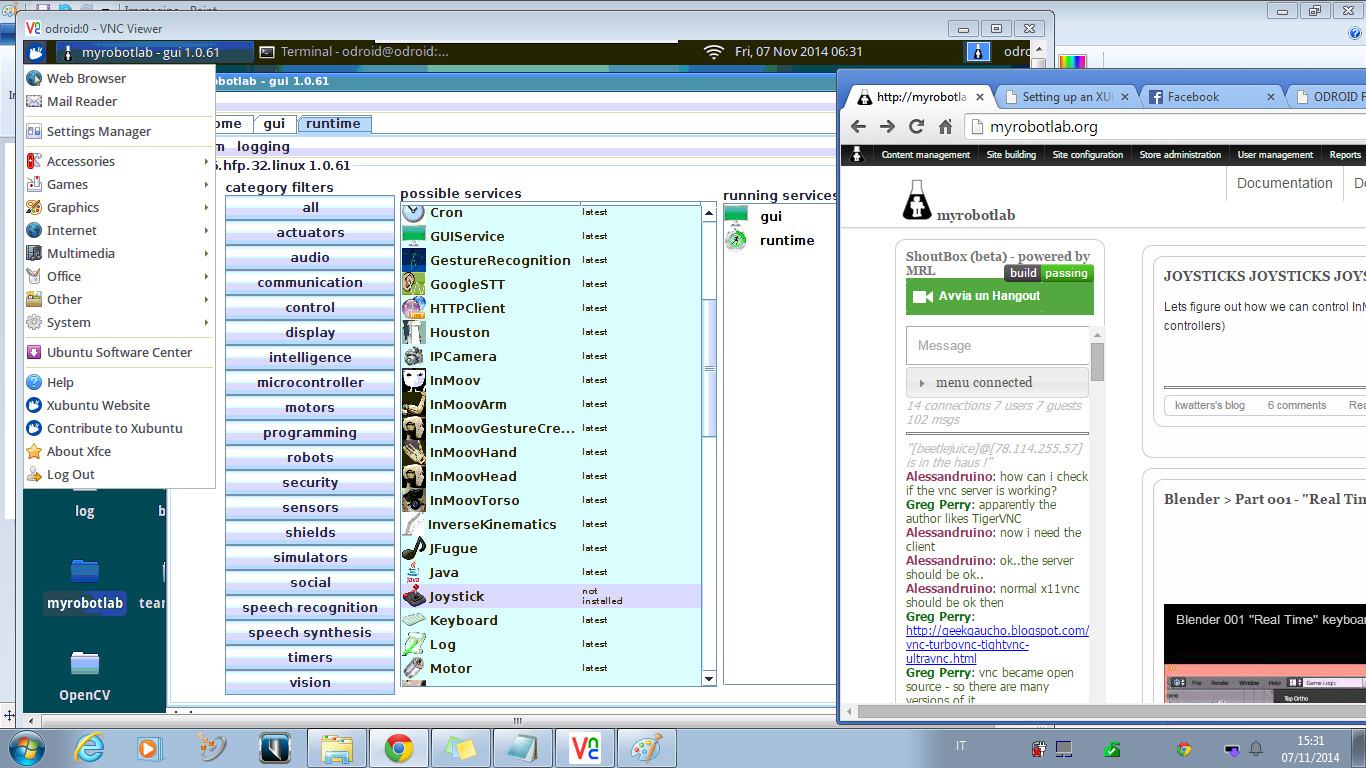Viewport: 1366px width, 768px height.
Task: Expand the Internet submenu
Action: (119, 230)
